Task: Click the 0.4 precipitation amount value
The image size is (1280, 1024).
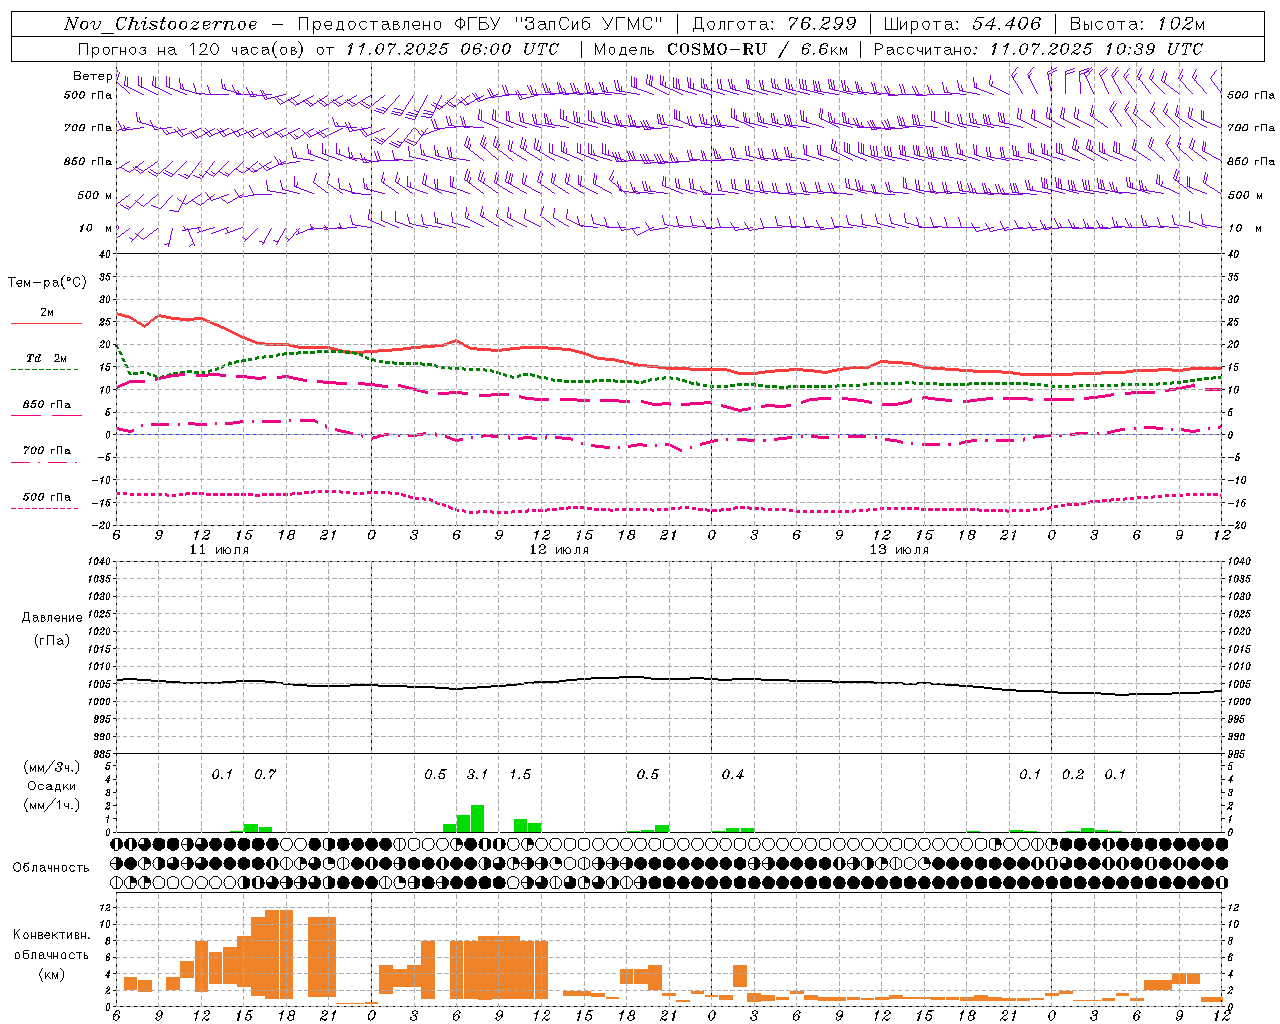Action: [x=733, y=775]
